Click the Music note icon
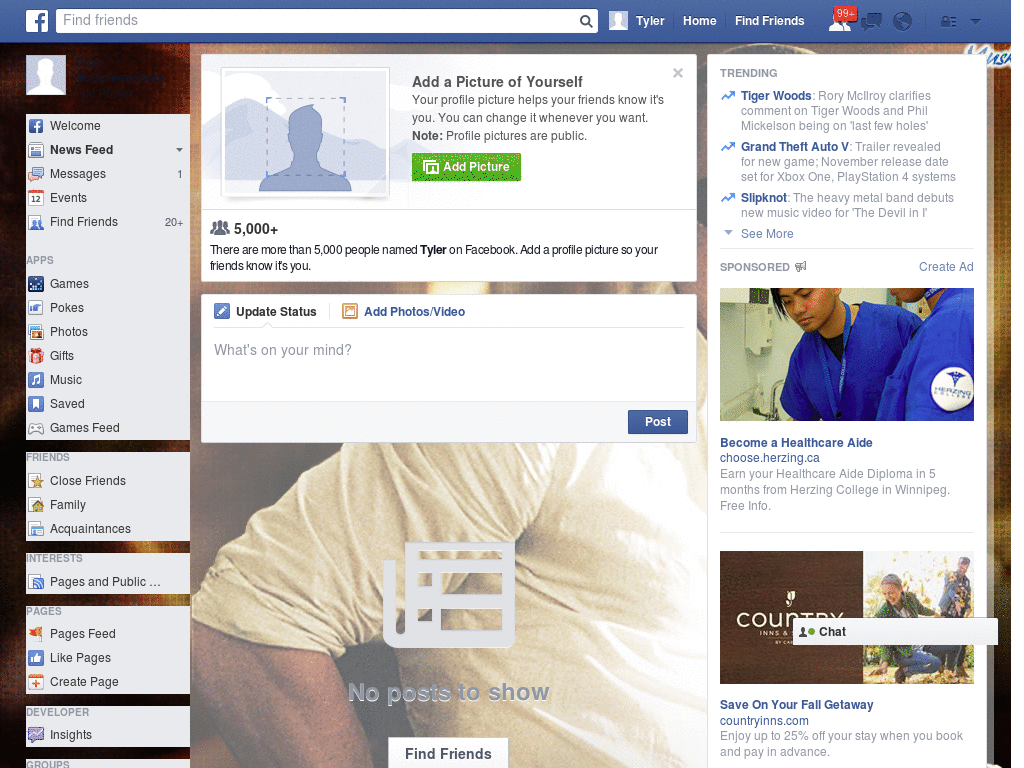The image size is (1024, 768). pos(36,380)
